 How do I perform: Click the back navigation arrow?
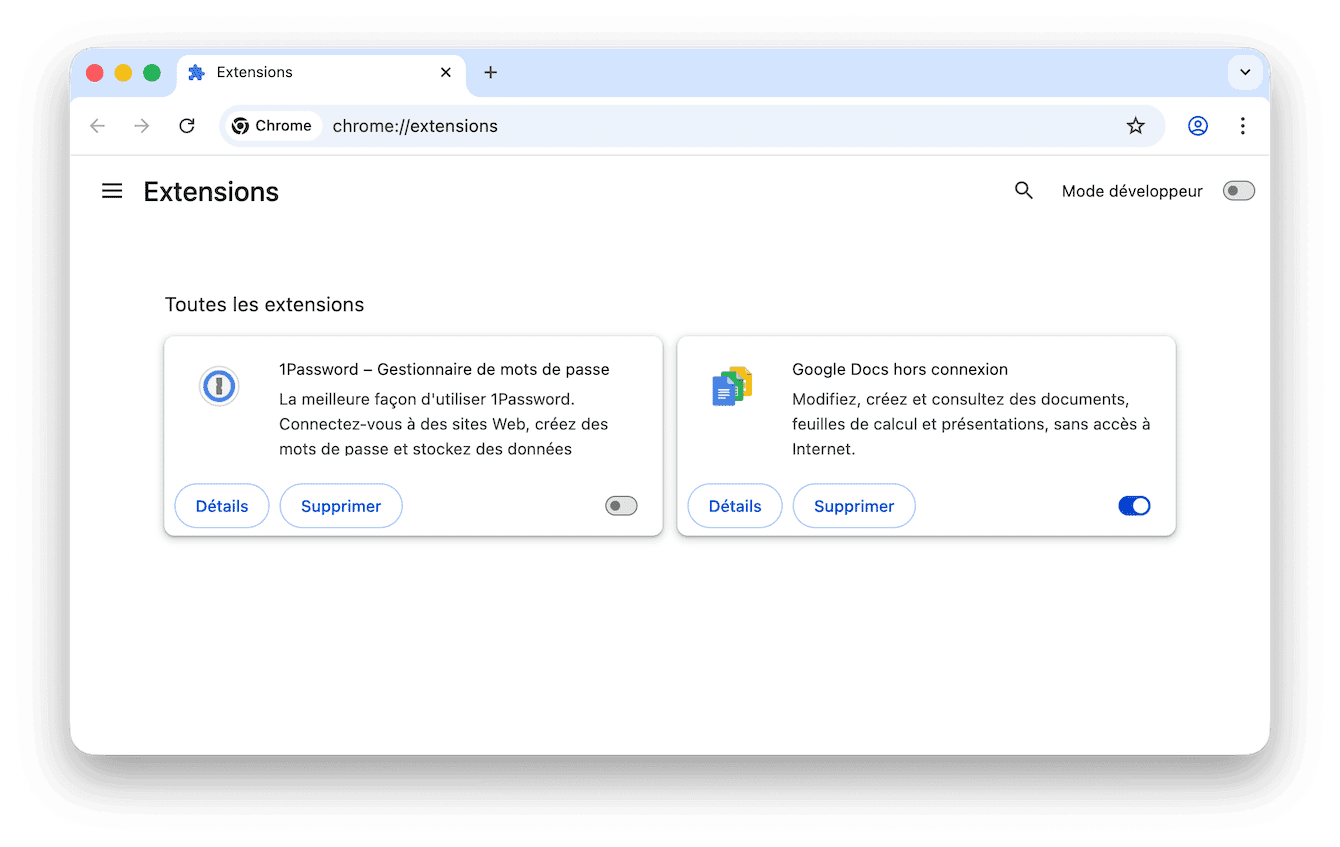point(97,125)
